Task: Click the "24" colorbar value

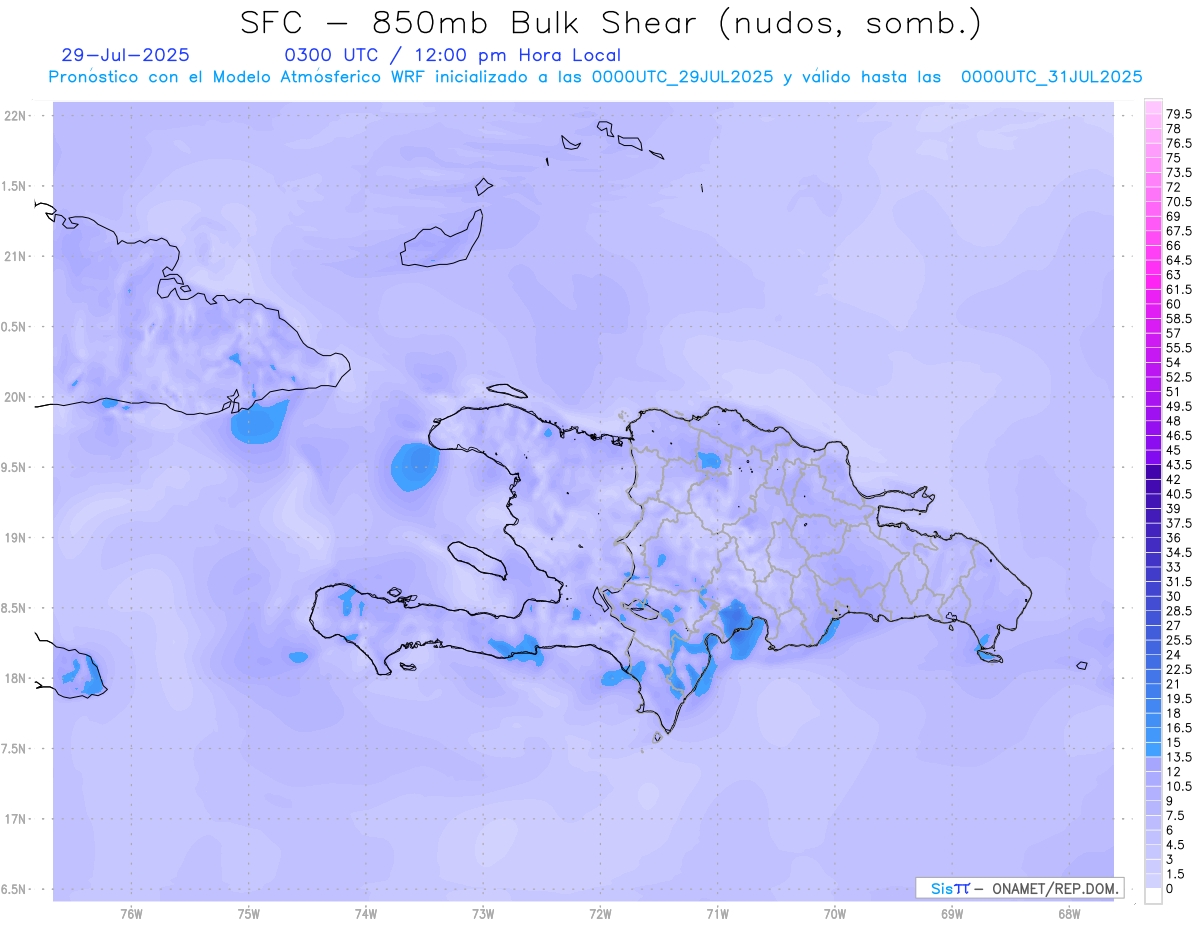Action: pos(1174,655)
